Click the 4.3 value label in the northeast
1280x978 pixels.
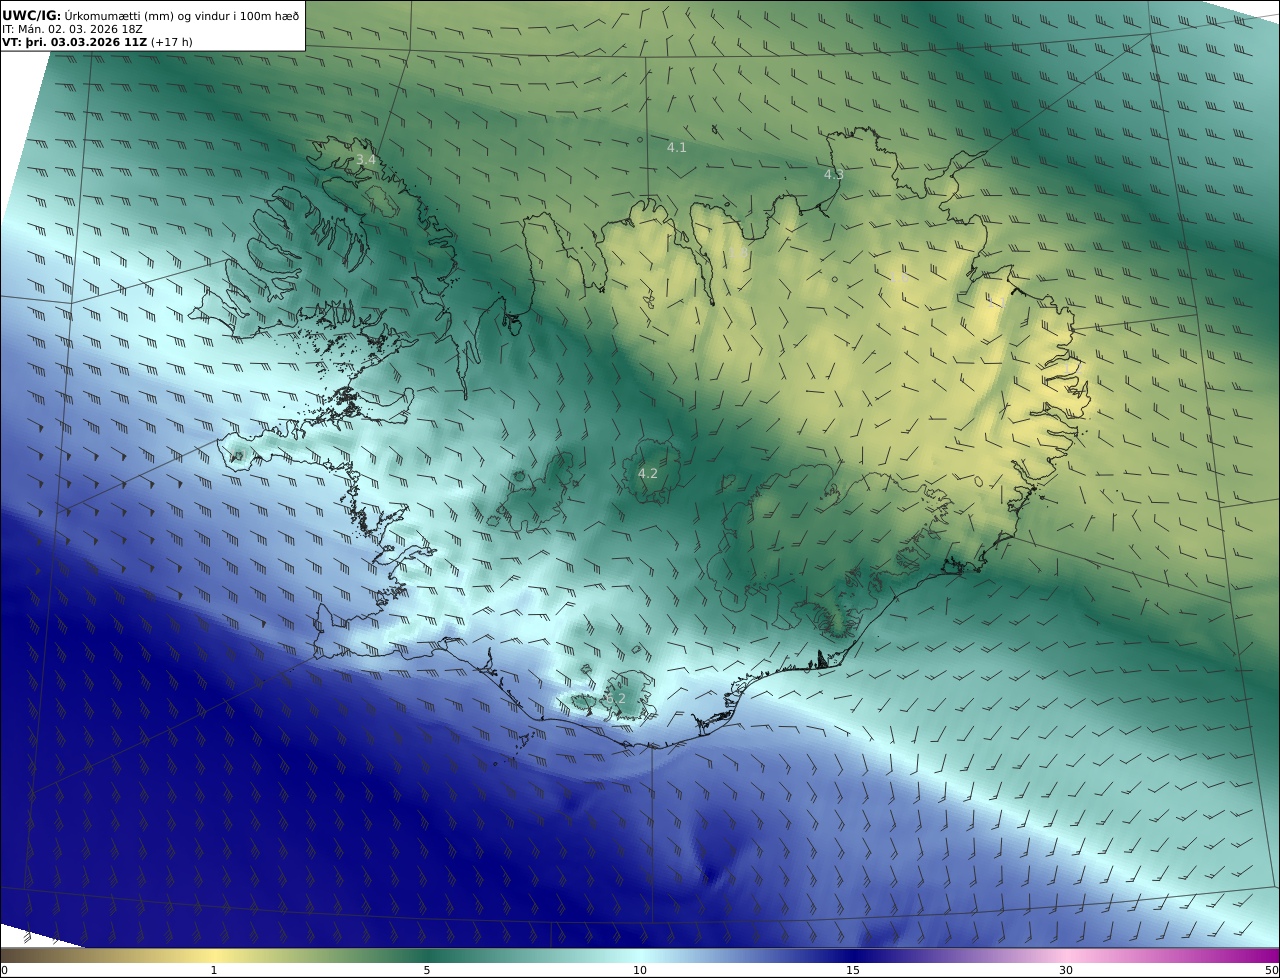[833, 174]
